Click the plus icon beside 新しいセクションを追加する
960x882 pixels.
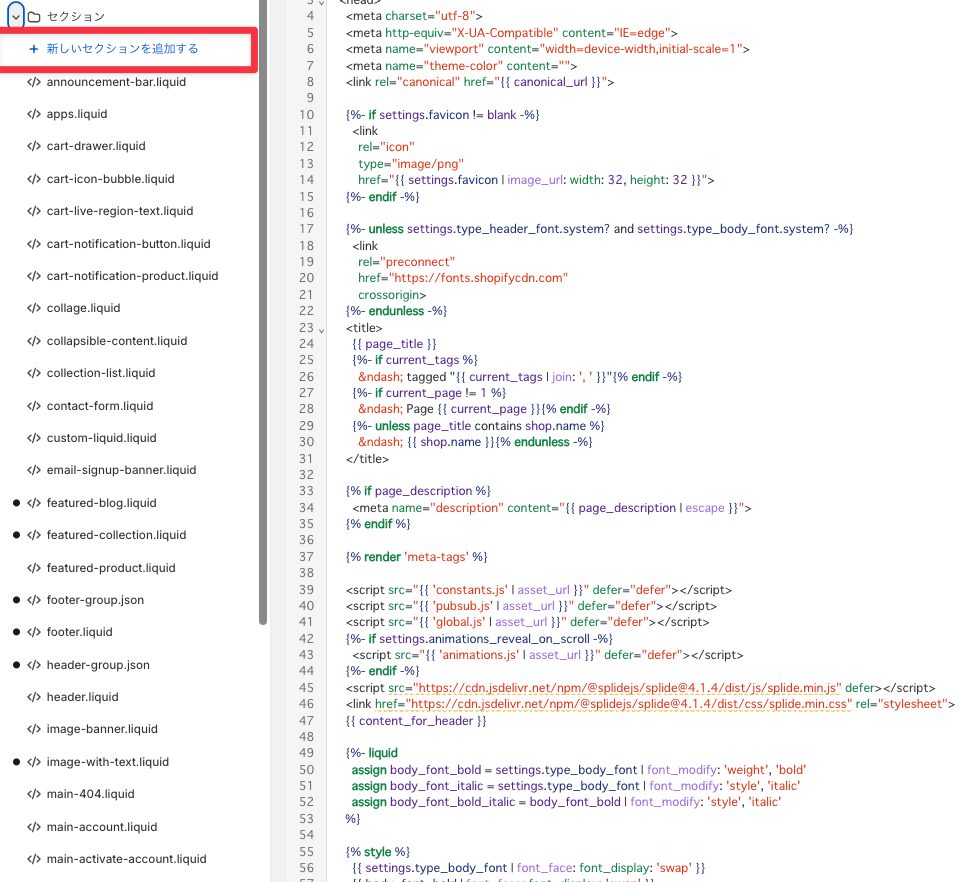[34, 49]
